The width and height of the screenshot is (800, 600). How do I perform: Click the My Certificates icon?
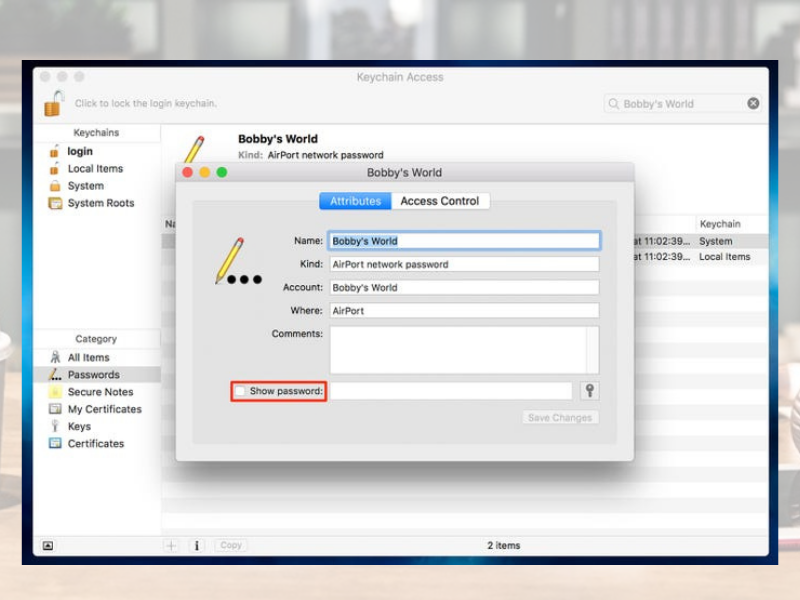pyautogui.click(x=55, y=409)
